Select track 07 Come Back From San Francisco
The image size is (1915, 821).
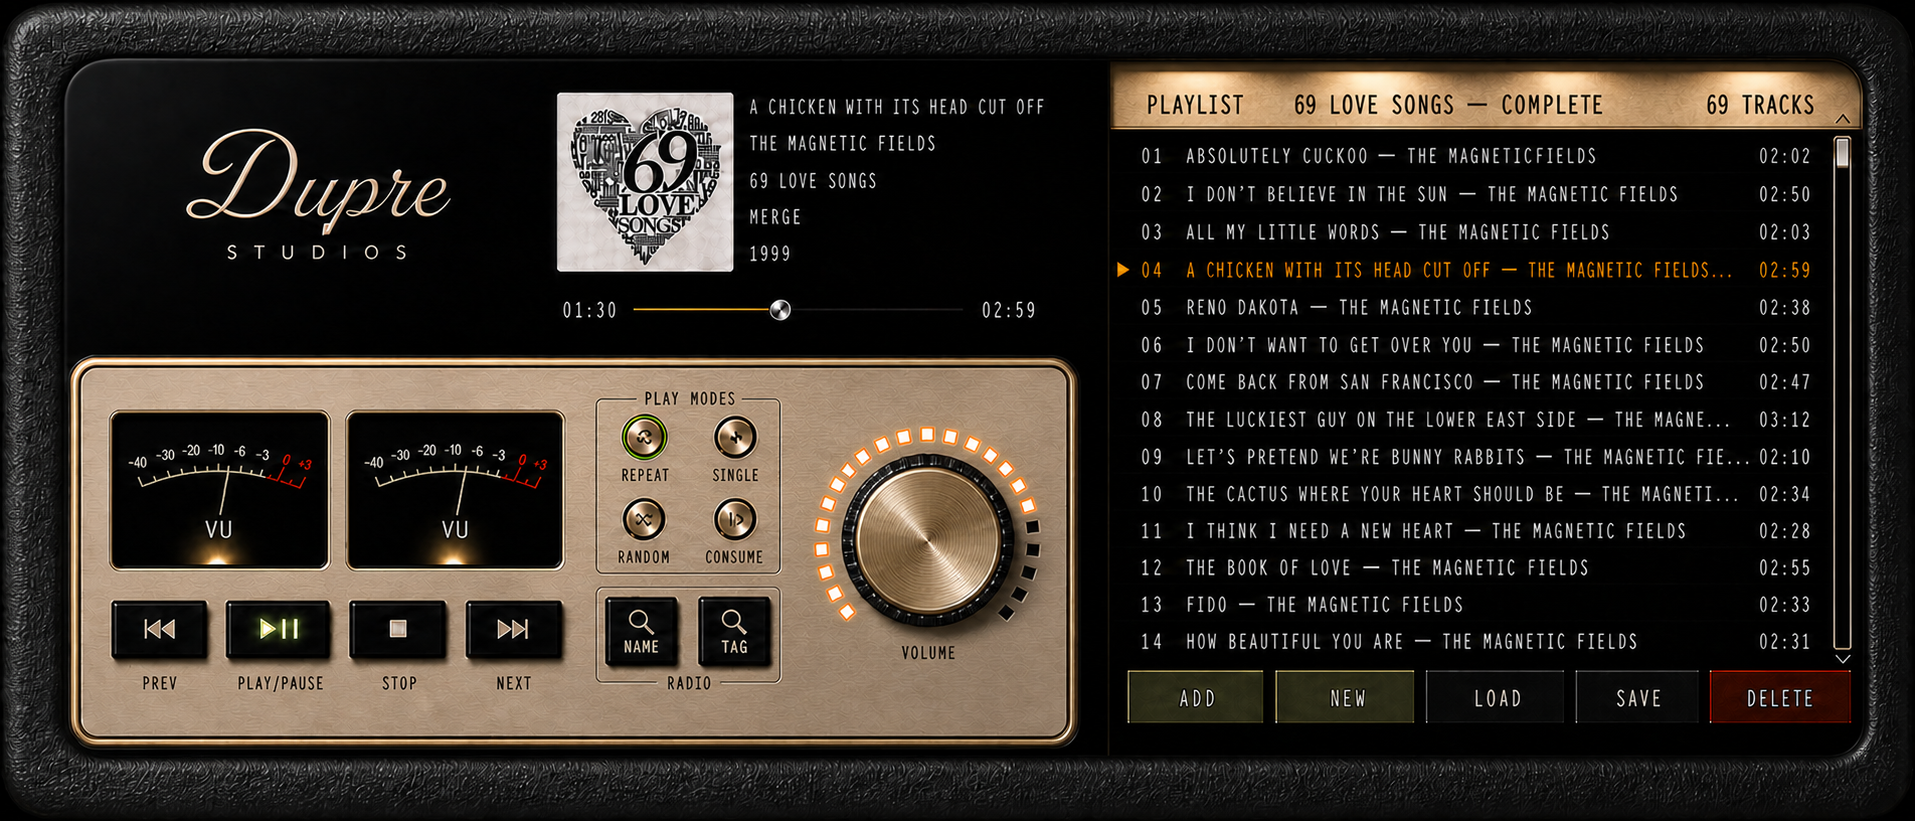point(1476,382)
